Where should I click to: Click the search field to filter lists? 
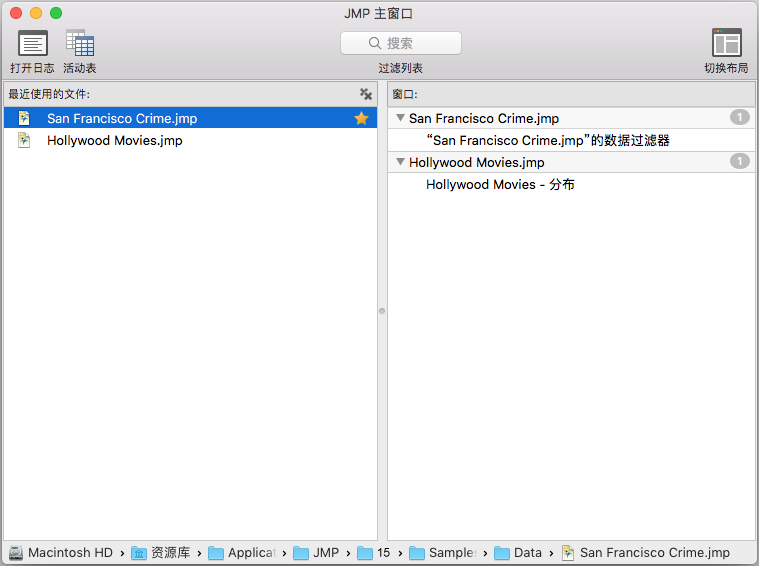(x=401, y=43)
